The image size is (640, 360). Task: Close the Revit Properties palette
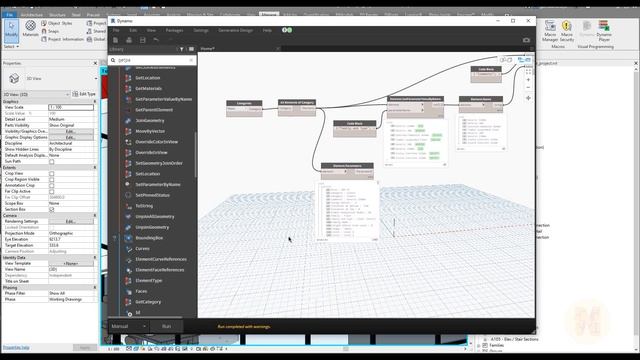[95, 63]
